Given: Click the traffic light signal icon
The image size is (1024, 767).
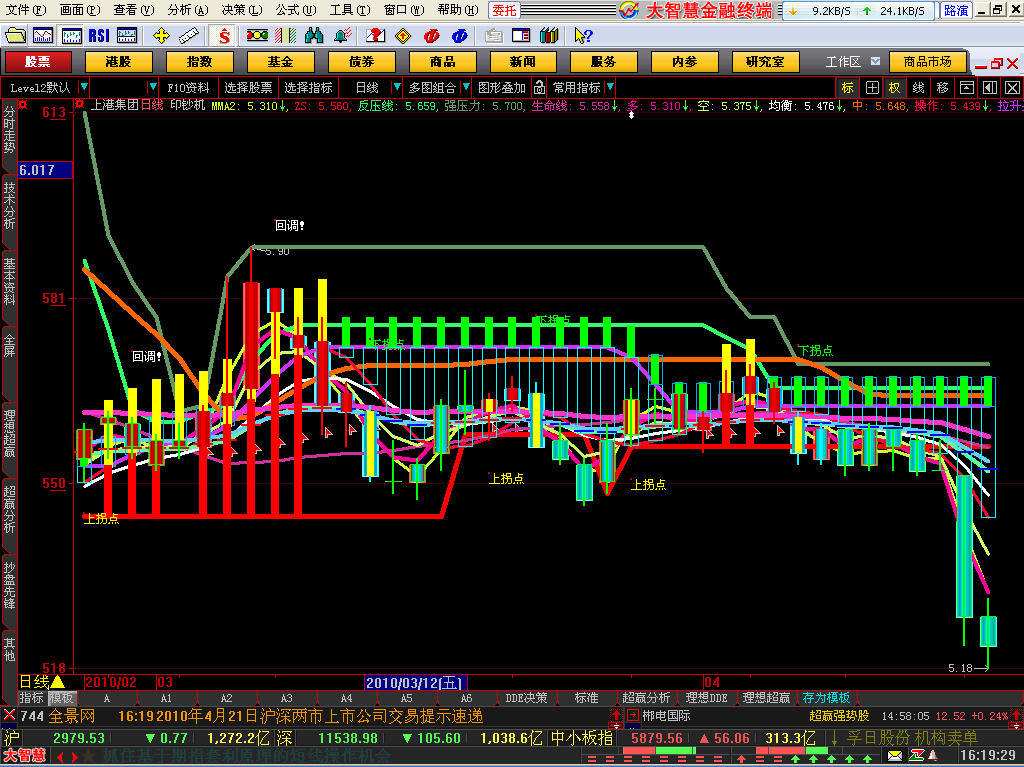Looking at the screenshot, I should [257, 36].
